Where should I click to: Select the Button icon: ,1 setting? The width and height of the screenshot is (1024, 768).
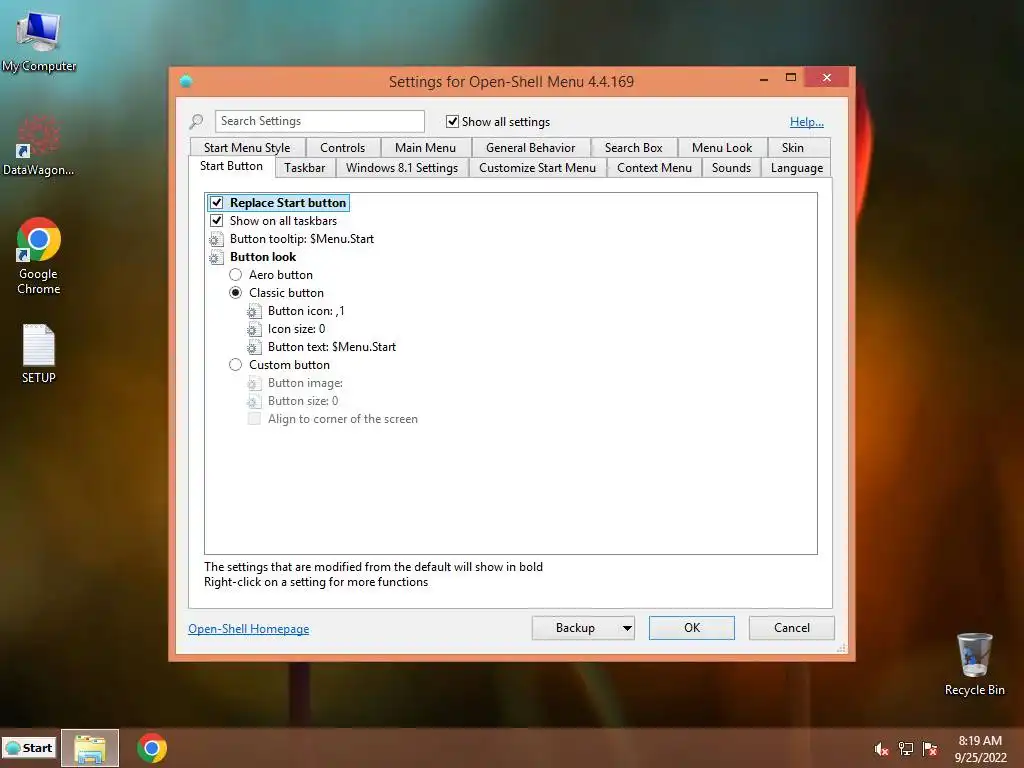click(306, 312)
